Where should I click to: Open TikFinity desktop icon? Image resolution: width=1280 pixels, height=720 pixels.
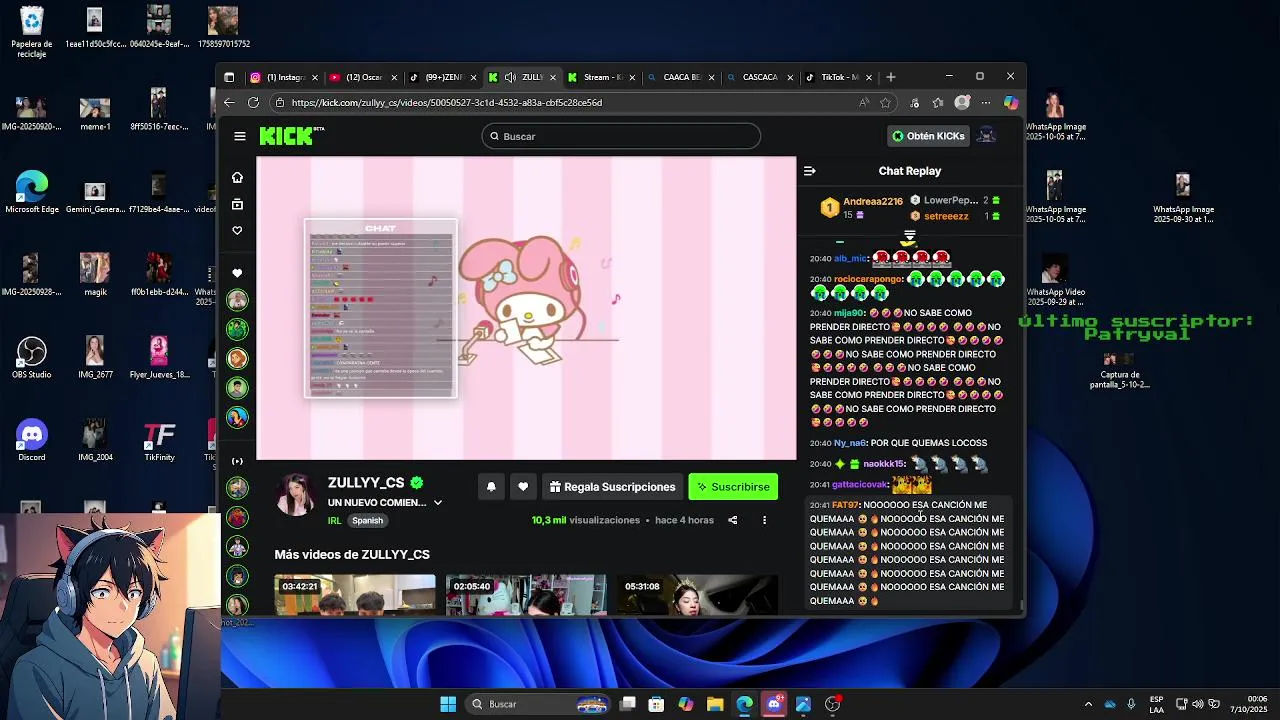(x=159, y=440)
